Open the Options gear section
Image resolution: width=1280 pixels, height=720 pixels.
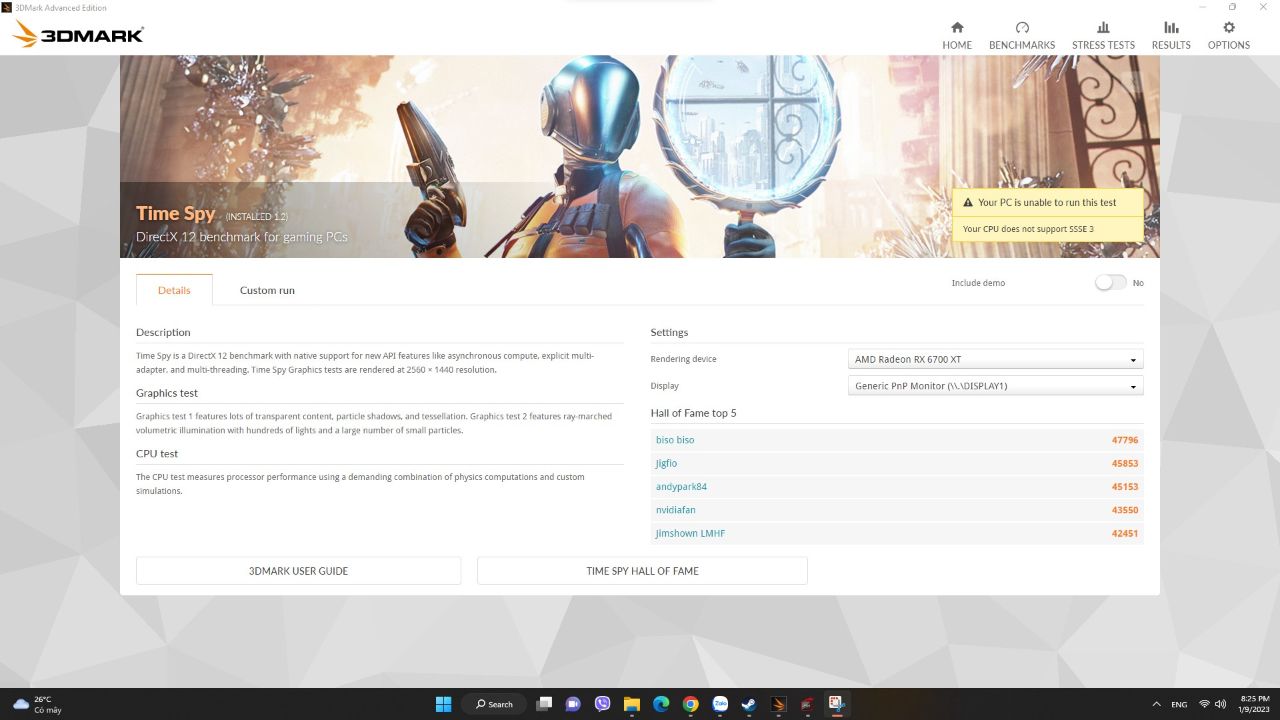(1229, 36)
